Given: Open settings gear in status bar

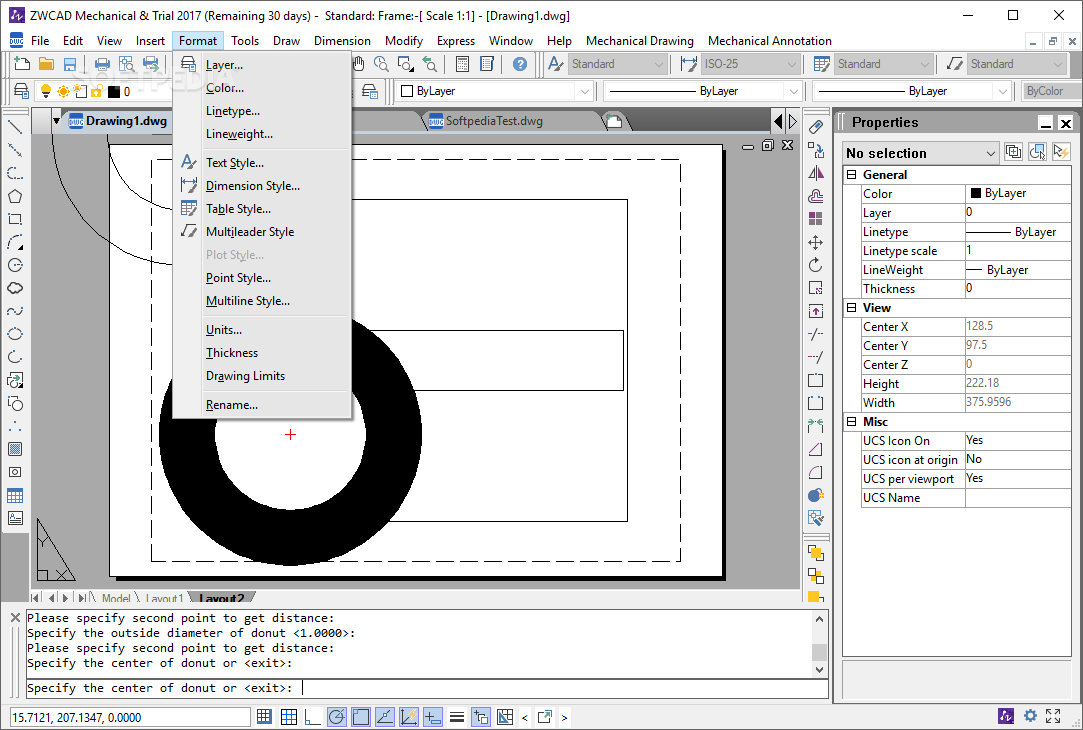Looking at the screenshot, I should pyautogui.click(x=1031, y=716).
